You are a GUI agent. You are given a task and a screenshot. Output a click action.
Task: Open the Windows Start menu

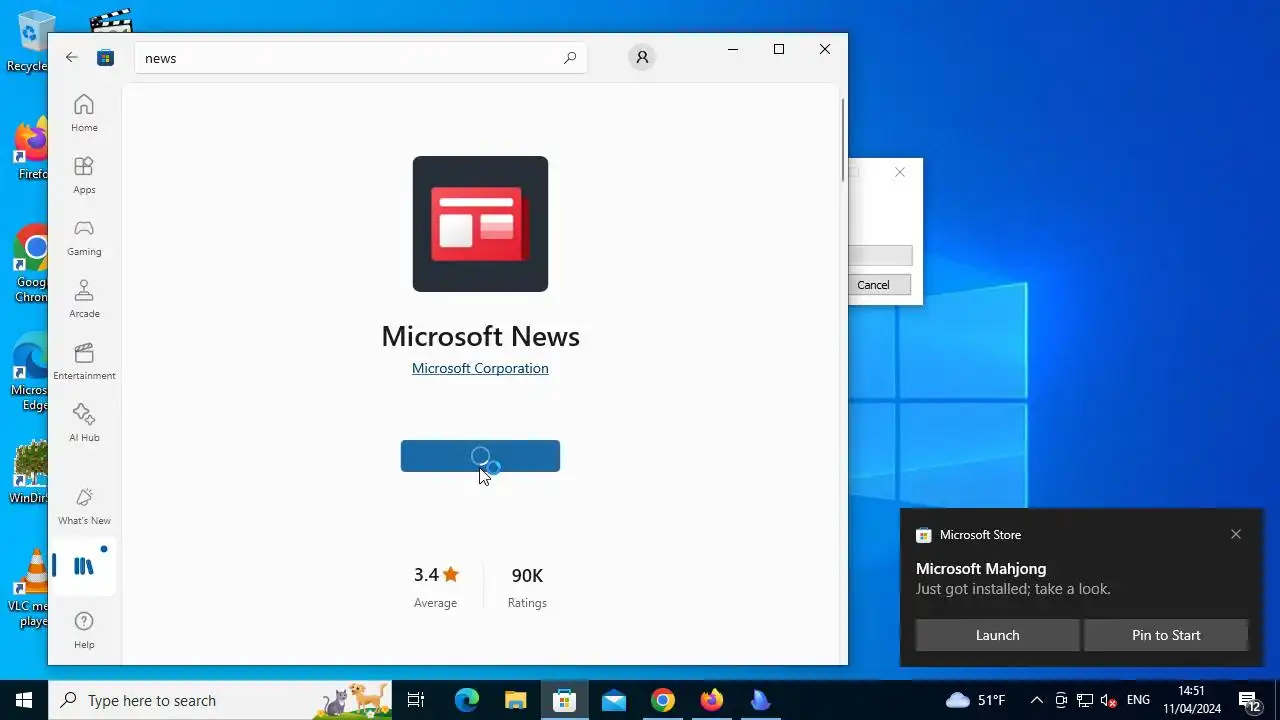click(24, 700)
